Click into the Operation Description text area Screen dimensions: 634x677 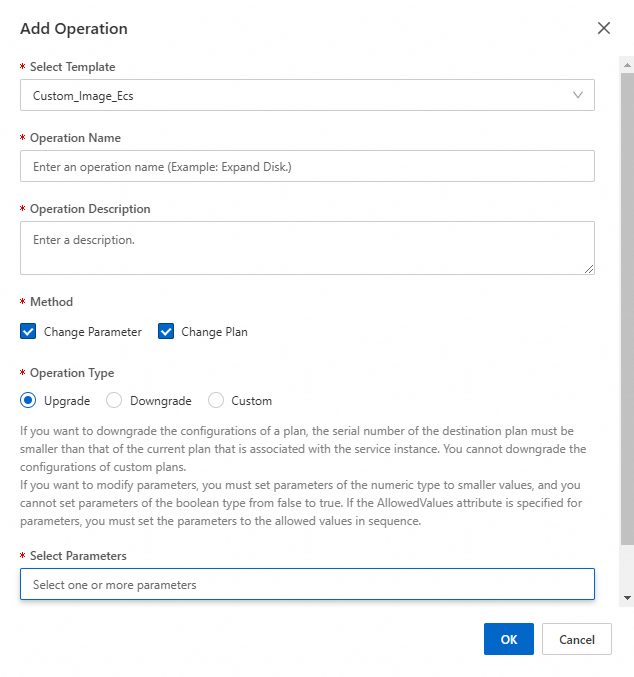[x=307, y=247]
